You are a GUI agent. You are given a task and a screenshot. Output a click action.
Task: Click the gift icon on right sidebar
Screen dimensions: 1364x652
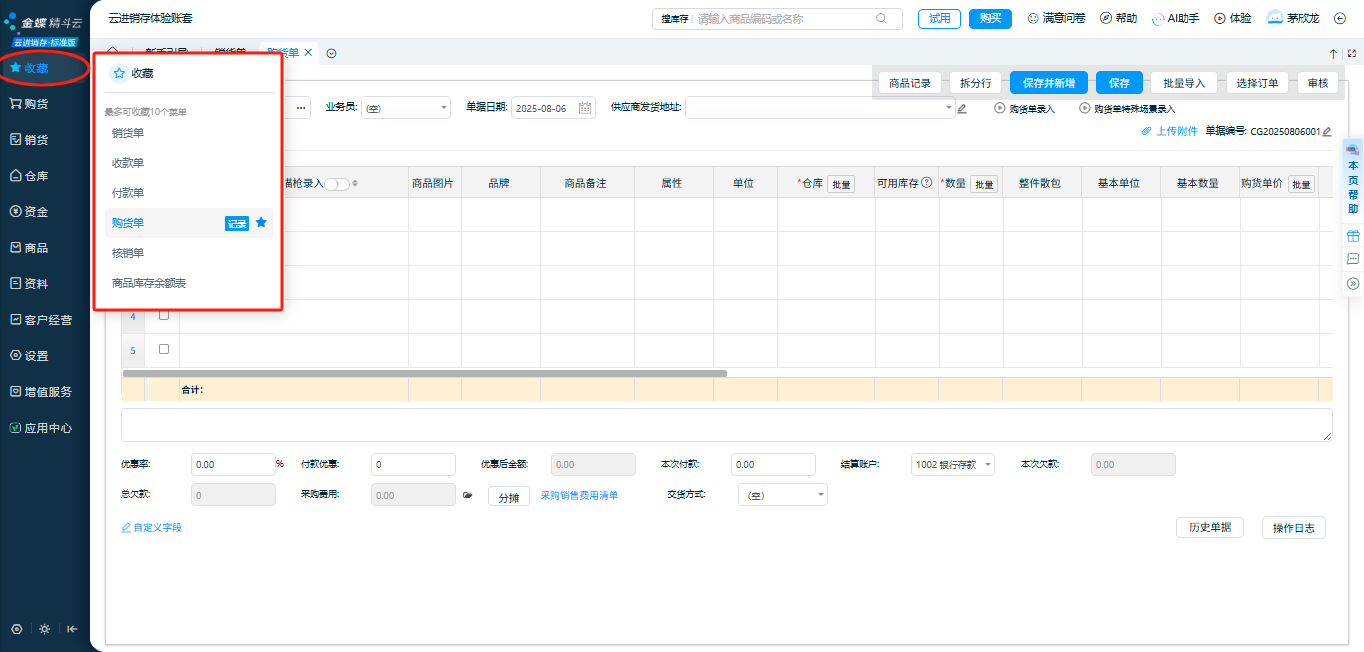pyautogui.click(x=1353, y=236)
